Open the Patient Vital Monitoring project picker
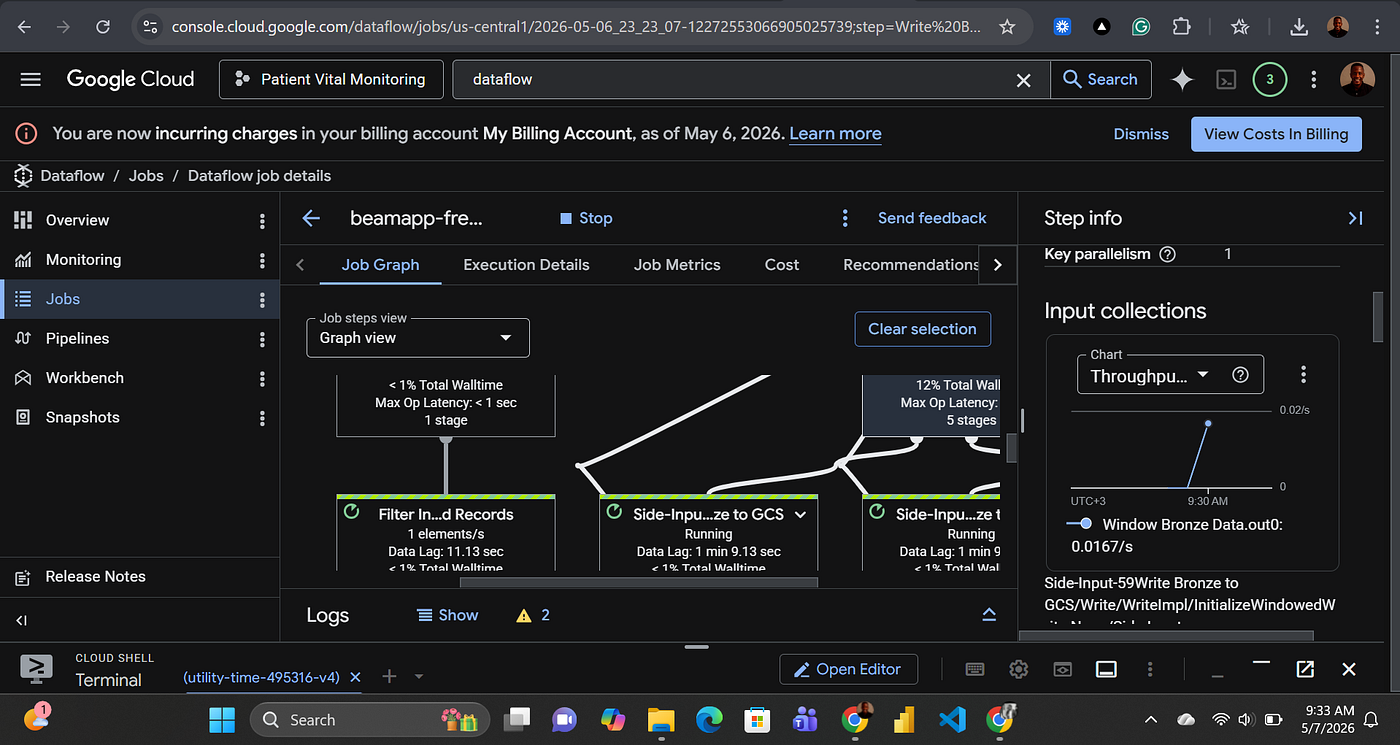This screenshot has width=1400, height=745. tap(330, 79)
